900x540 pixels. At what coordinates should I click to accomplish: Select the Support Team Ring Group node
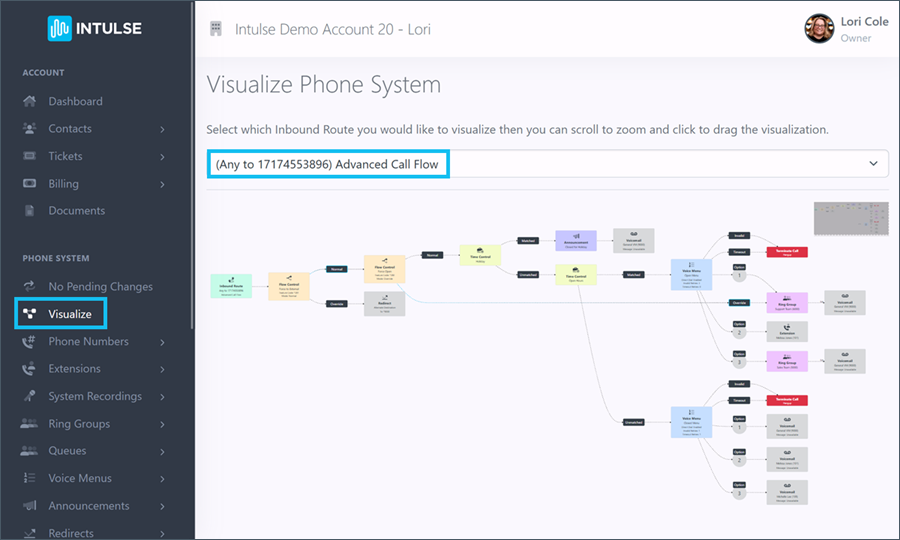[787, 302]
